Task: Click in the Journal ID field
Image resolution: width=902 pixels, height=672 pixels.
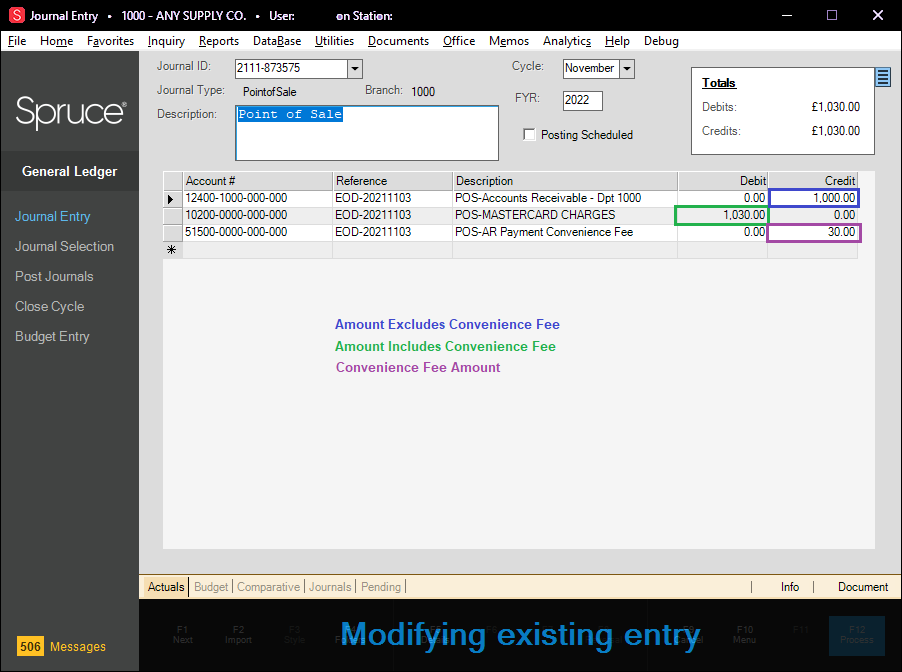Action: pos(291,68)
